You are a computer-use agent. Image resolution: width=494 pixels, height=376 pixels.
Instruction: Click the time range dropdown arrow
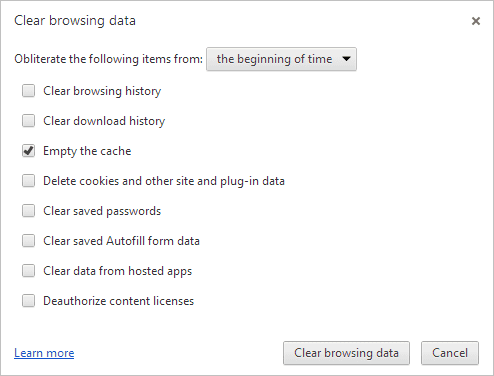[x=347, y=59]
